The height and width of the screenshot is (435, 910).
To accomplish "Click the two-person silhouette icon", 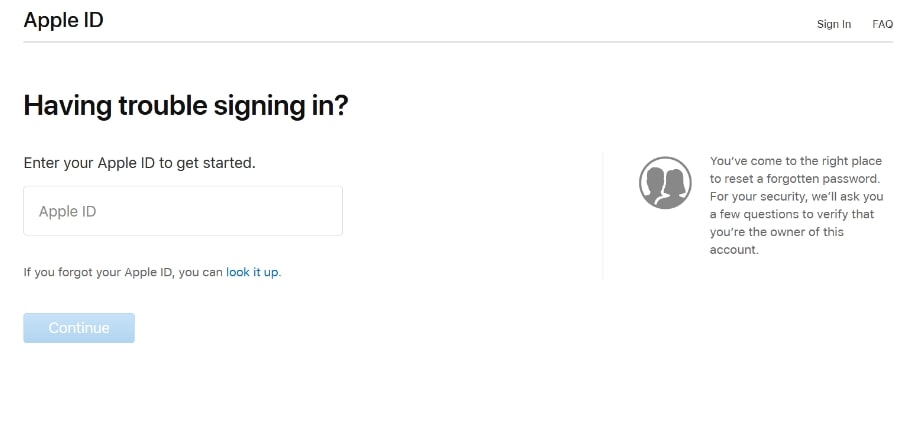I will (665, 182).
